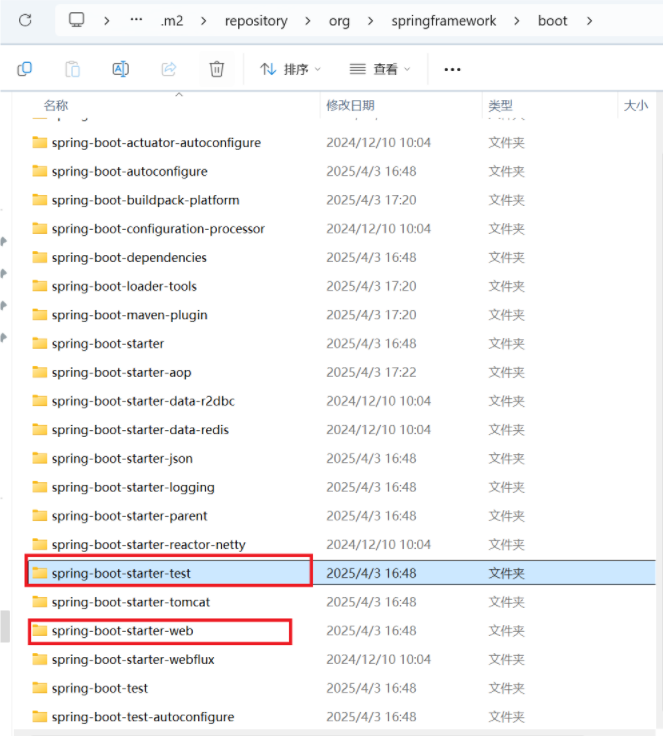Select folder icon of spring-boot-dependencies
Screen dimensions: 663x736
pos(39,257)
